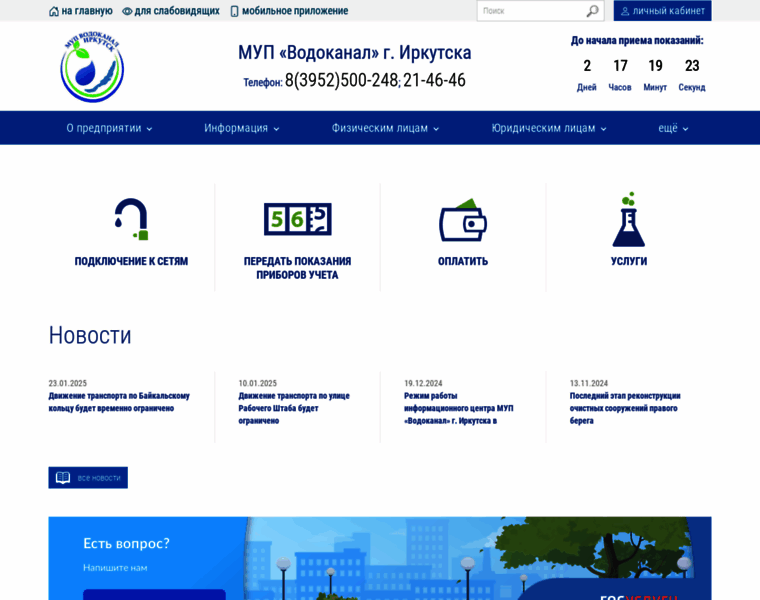Open news about Байкальскому кольцу traffic
This screenshot has height=600, width=760.
point(119,402)
